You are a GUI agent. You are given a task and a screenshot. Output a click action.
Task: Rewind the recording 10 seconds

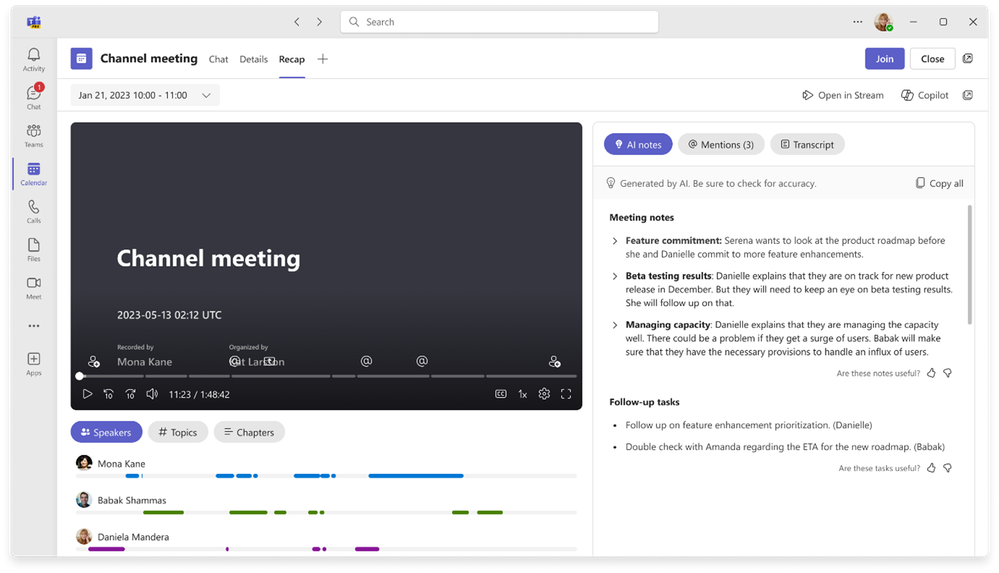pyautogui.click(x=108, y=394)
